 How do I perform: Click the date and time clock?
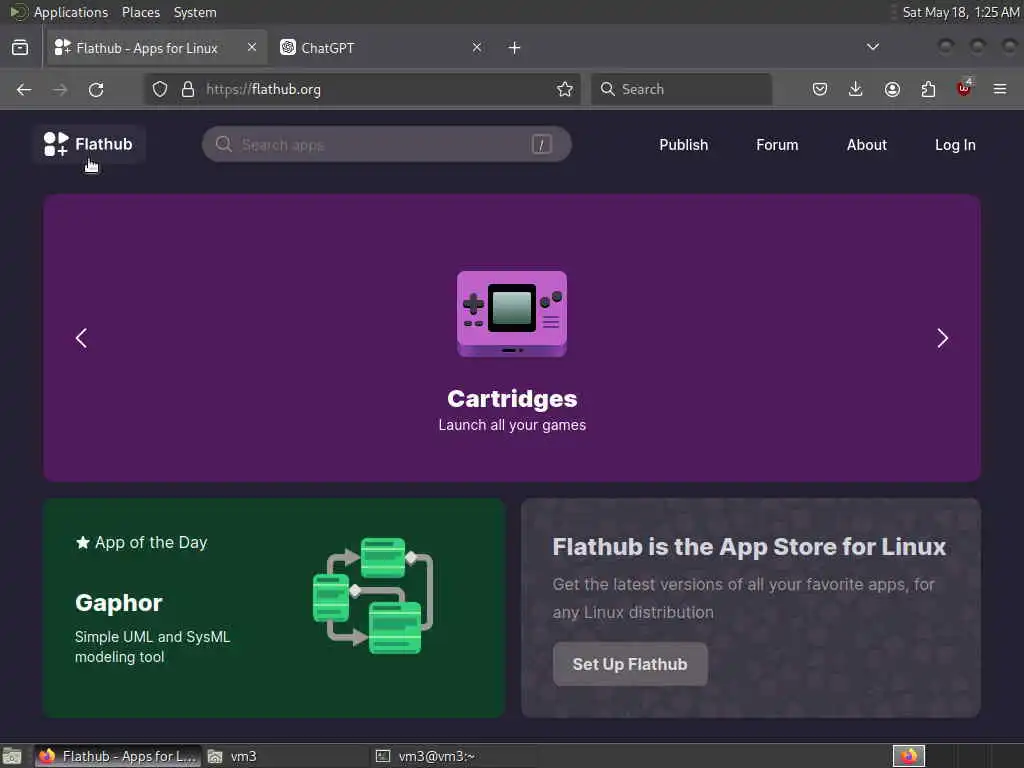(960, 12)
